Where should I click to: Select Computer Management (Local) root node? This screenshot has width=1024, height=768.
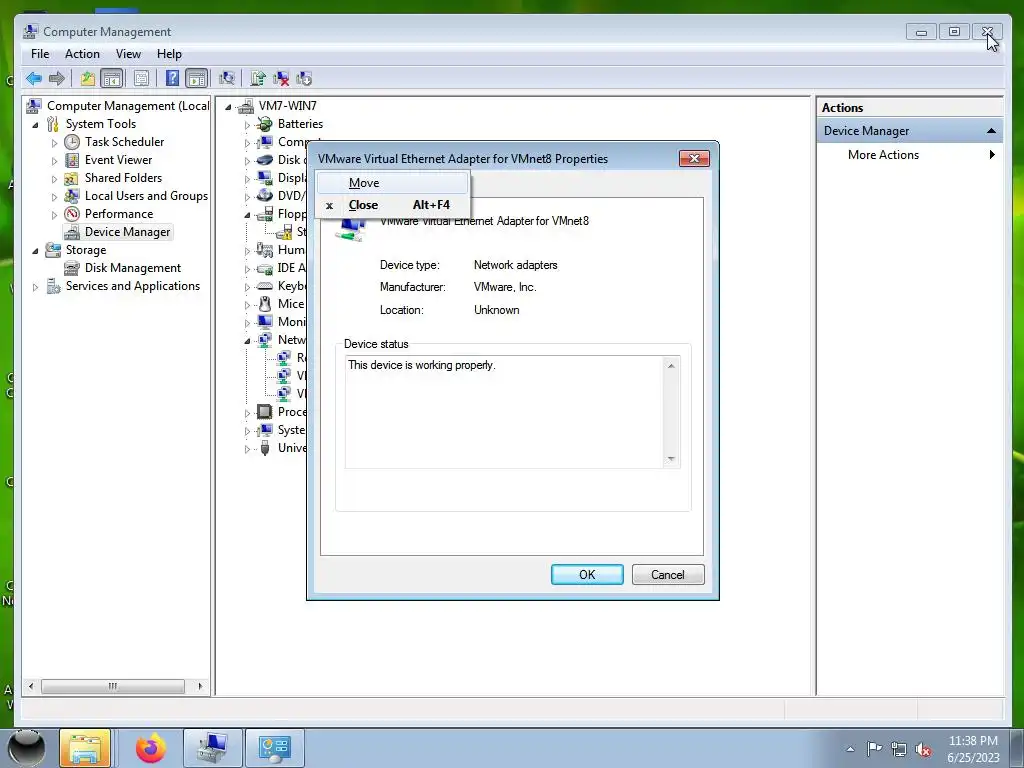pos(127,106)
